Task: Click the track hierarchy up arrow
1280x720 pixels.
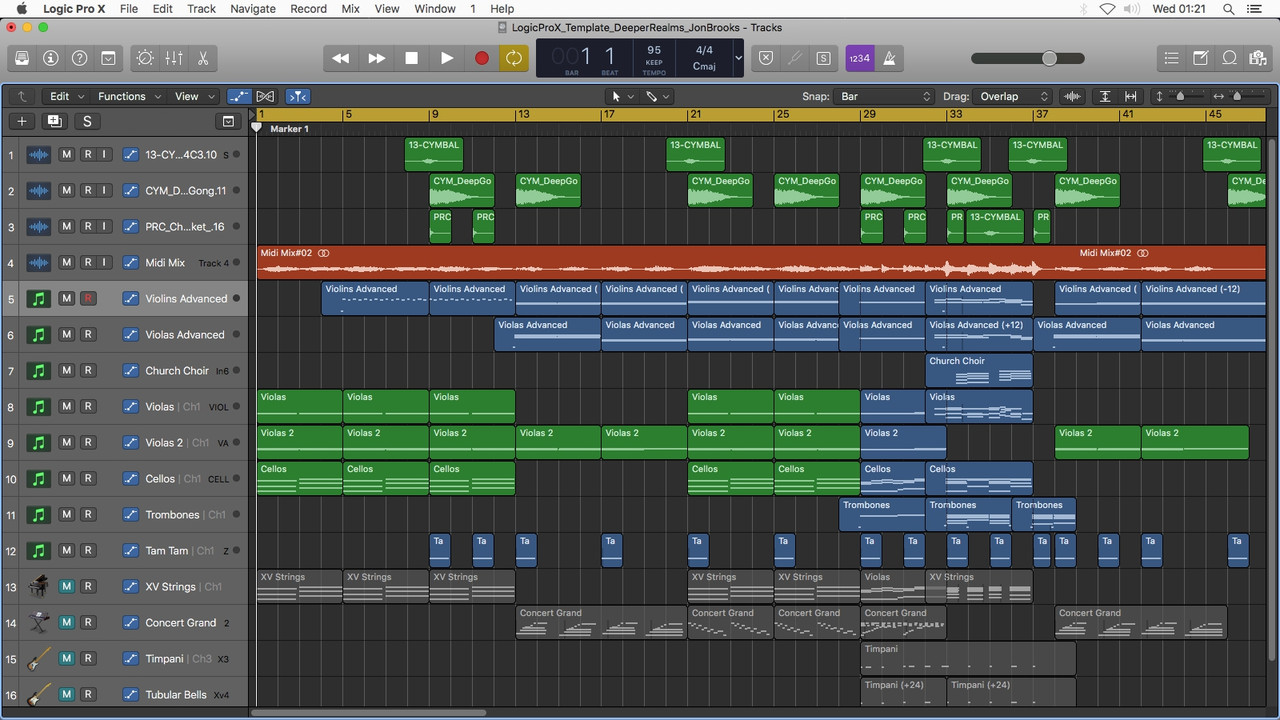Action: coord(21,96)
